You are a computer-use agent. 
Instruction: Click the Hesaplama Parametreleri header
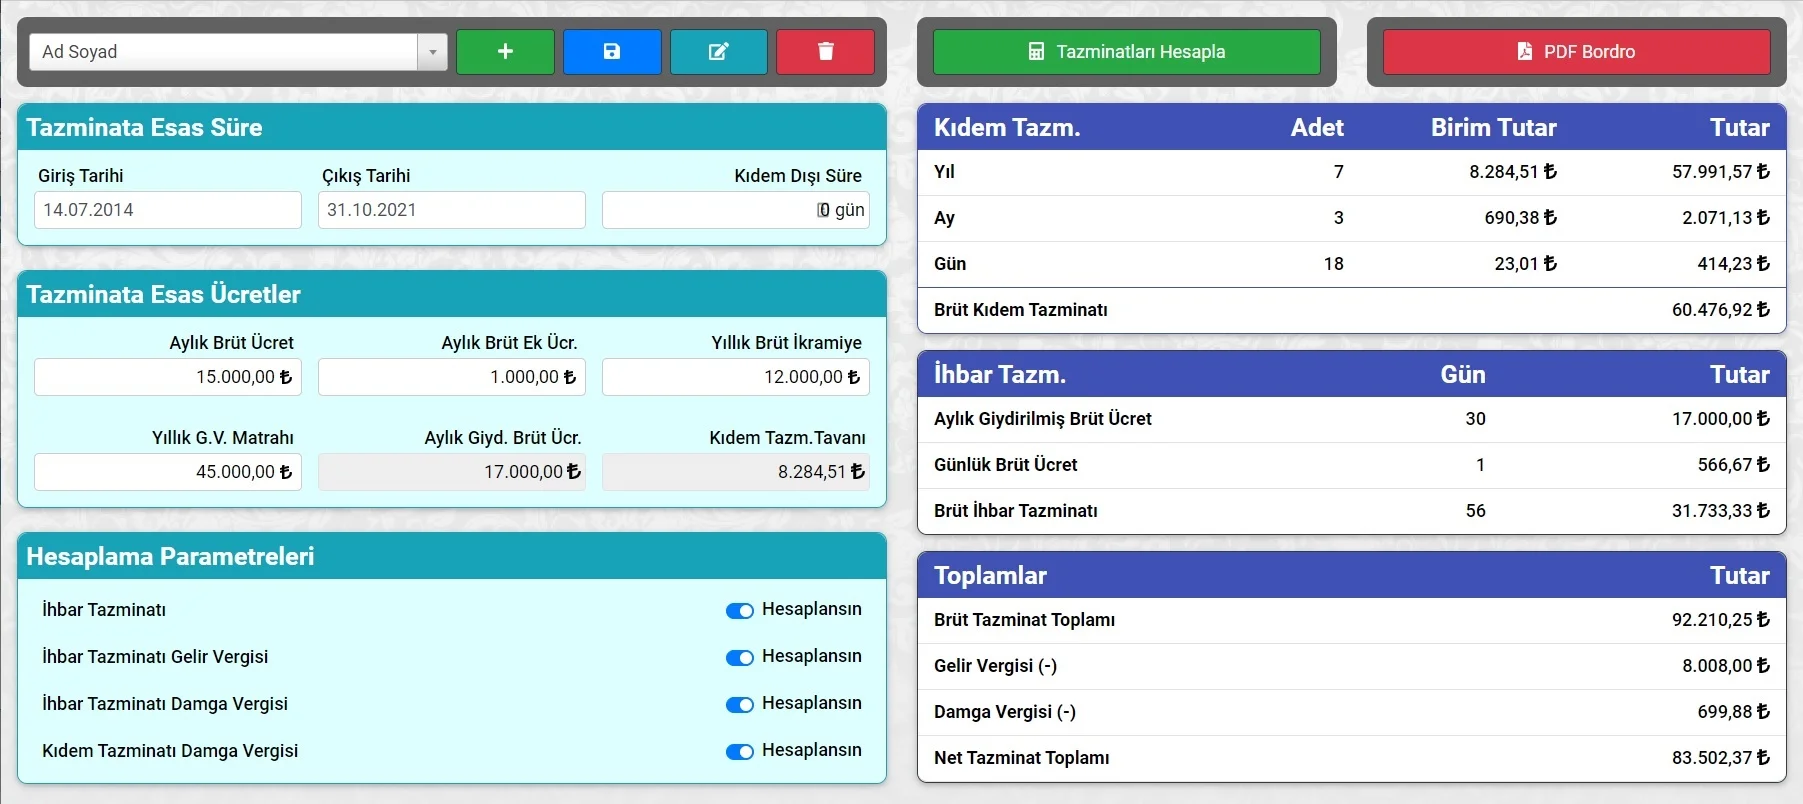pos(452,556)
